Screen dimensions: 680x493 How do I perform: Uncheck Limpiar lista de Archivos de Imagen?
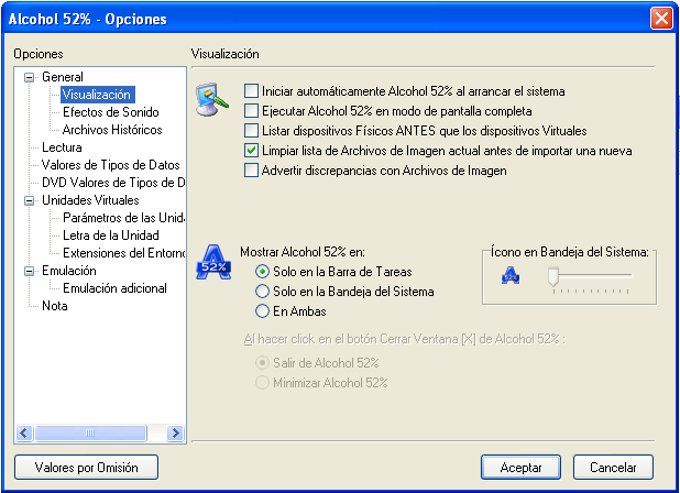tap(251, 150)
